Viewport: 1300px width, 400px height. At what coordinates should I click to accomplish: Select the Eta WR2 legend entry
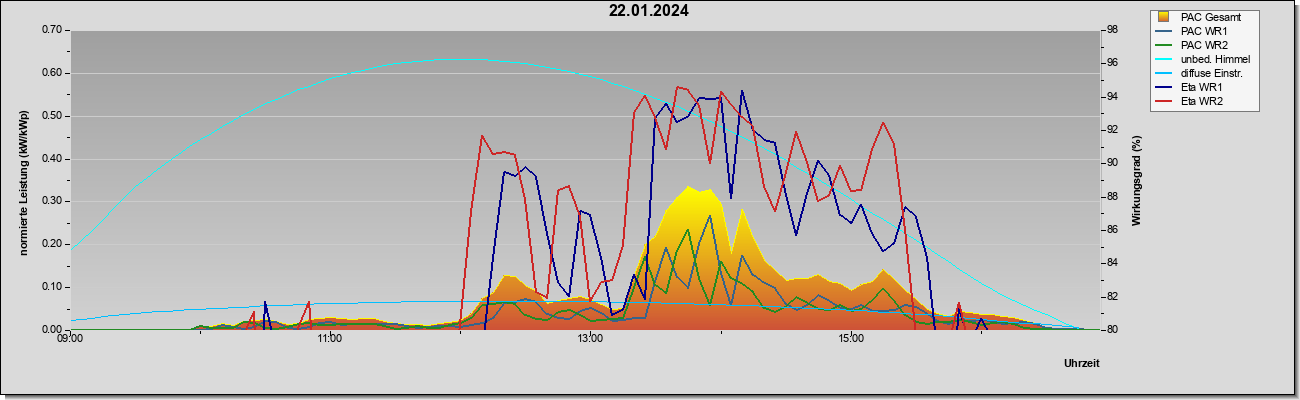1189,101
